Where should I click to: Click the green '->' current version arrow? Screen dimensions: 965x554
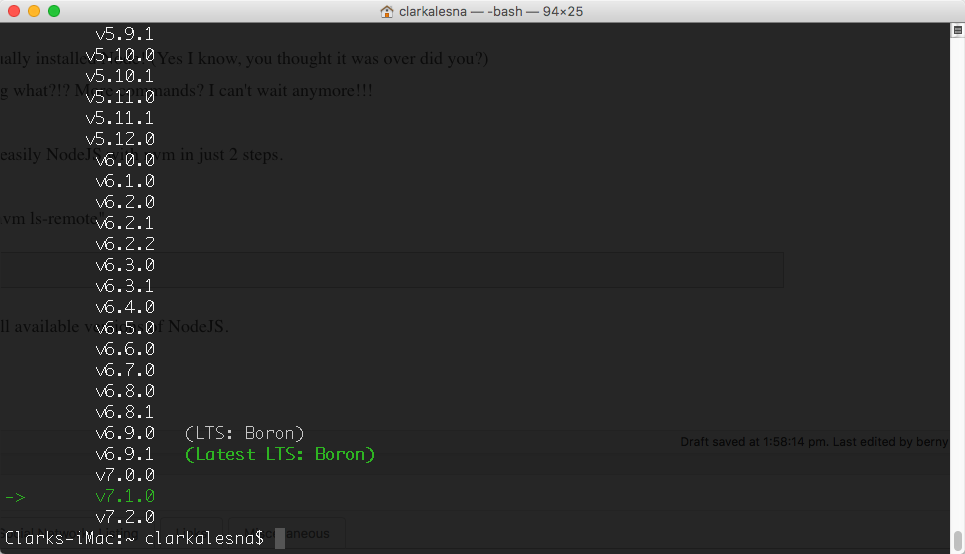(x=15, y=496)
